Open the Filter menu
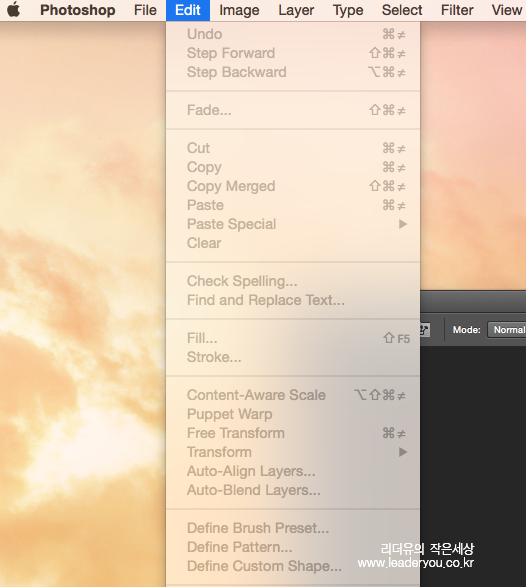Image resolution: width=526 pixels, height=587 pixels. [x=457, y=10]
